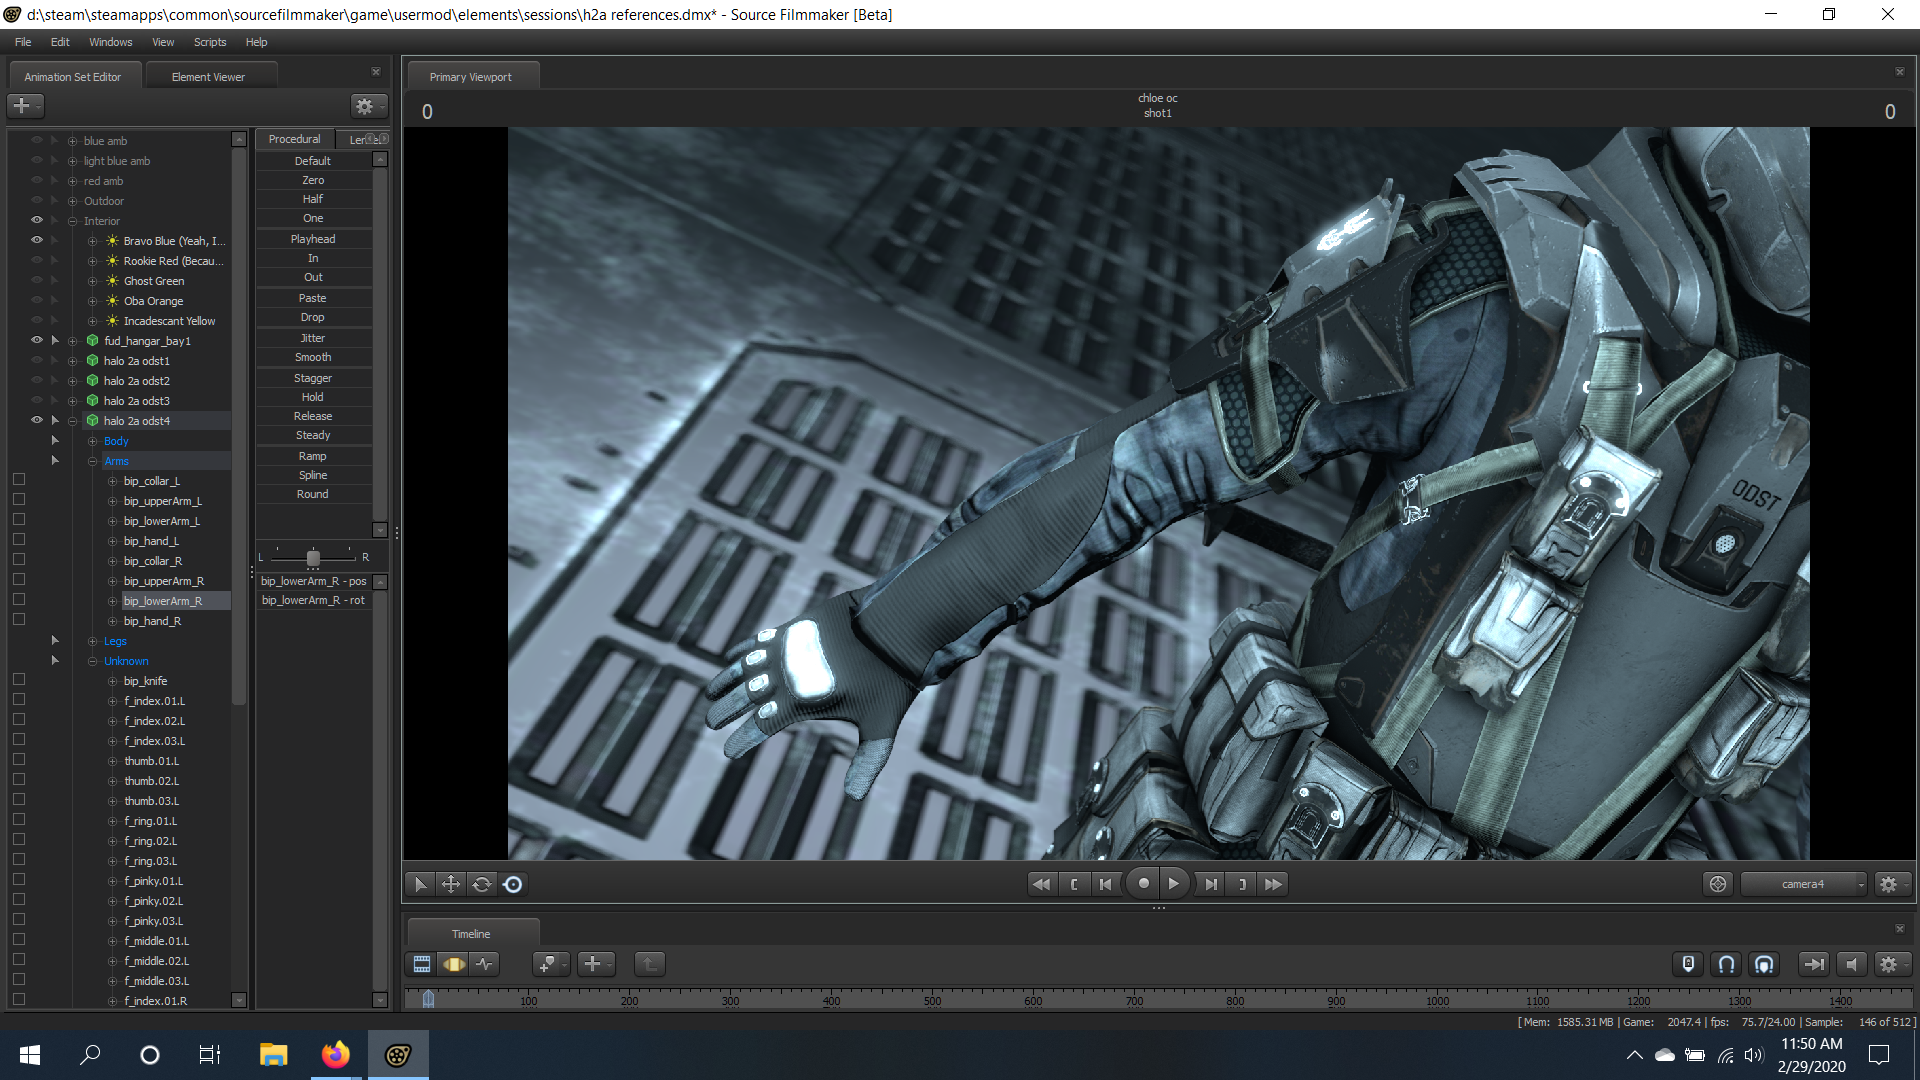Select the move manipulator tool
The image size is (1920, 1080).
451,884
